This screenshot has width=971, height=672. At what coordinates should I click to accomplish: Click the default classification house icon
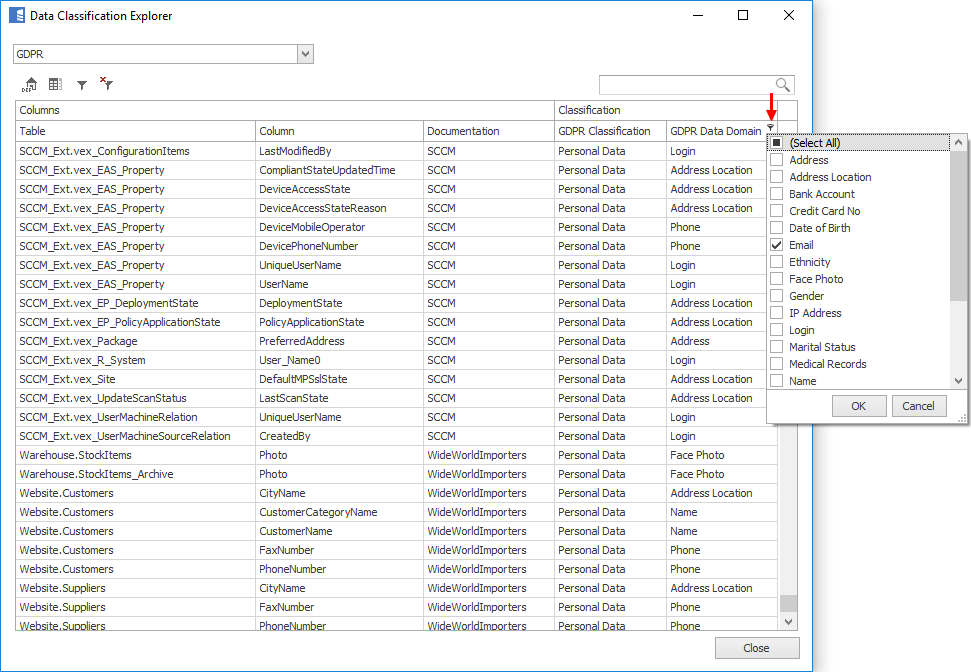pyautogui.click(x=30, y=85)
